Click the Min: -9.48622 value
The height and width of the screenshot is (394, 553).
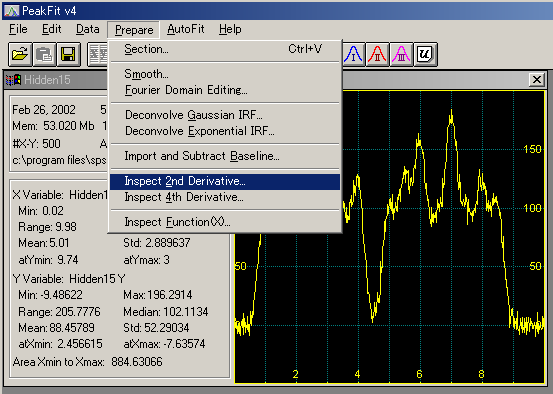(50, 295)
